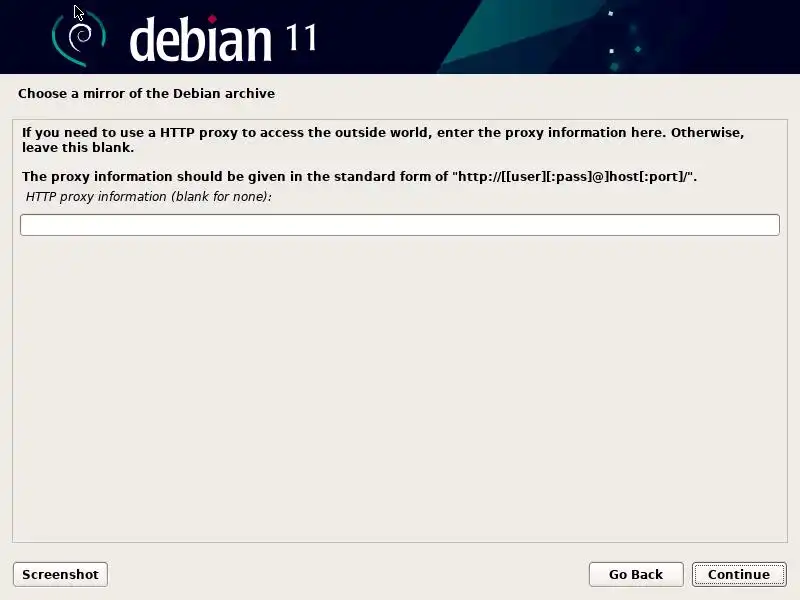Click the 'Choose a mirror of the Debian archive' heading

coord(146,93)
